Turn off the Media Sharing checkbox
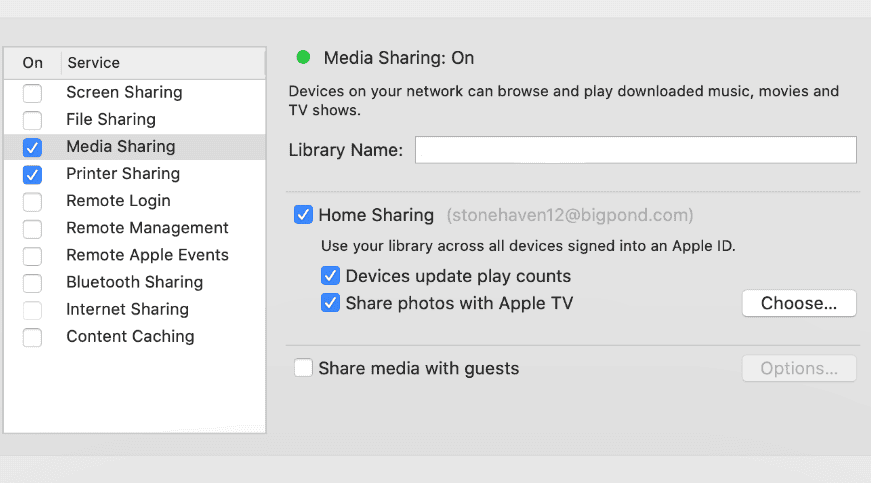 pos(33,147)
